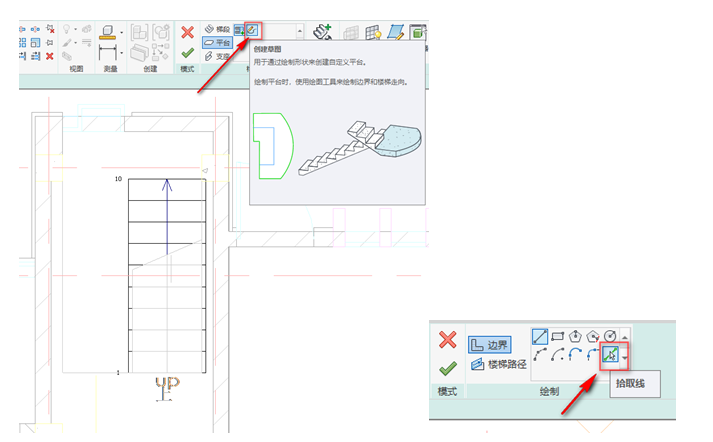Click the UP label below the stairs

pyautogui.click(x=167, y=383)
